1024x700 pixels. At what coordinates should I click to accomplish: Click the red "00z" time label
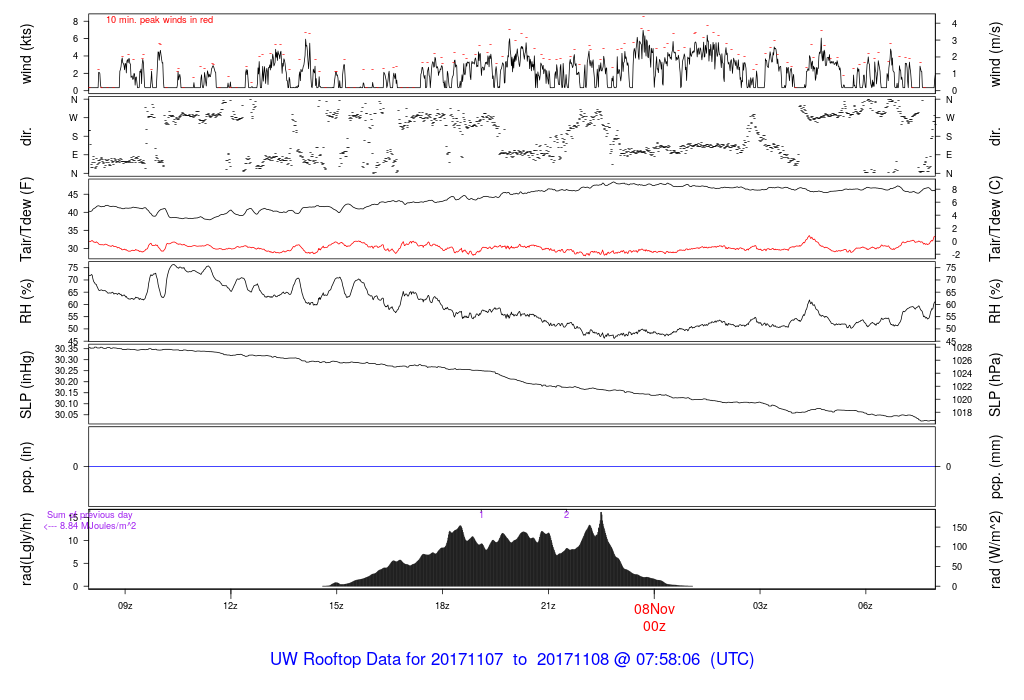coord(654,626)
